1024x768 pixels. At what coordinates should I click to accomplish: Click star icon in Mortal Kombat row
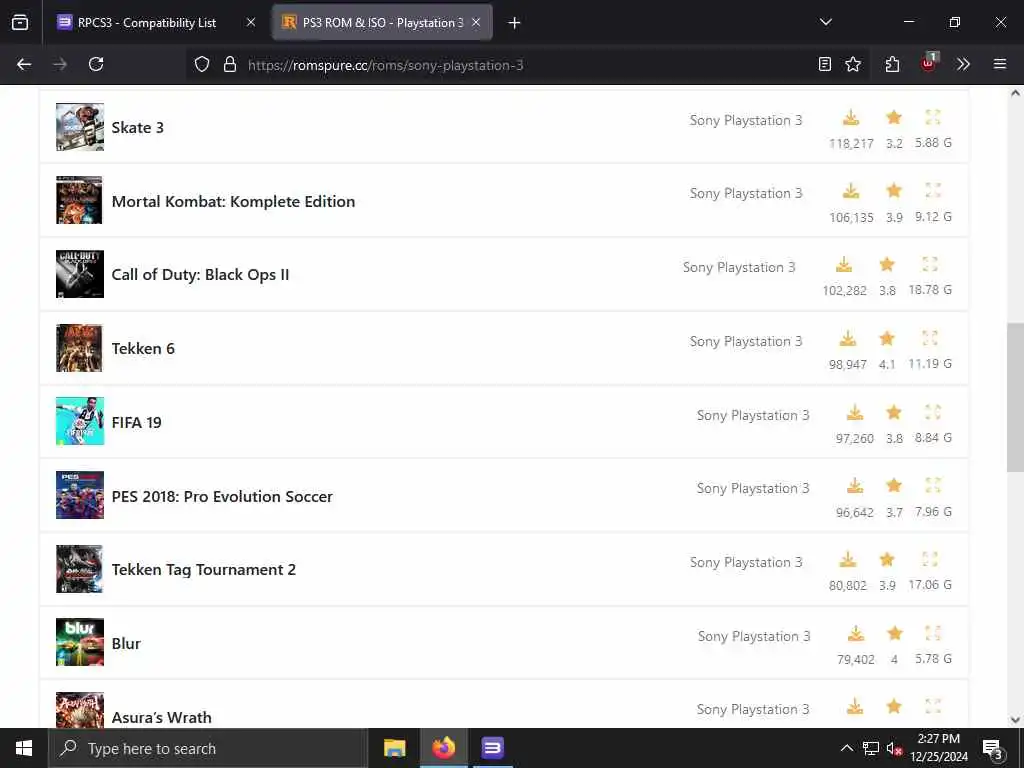click(894, 191)
